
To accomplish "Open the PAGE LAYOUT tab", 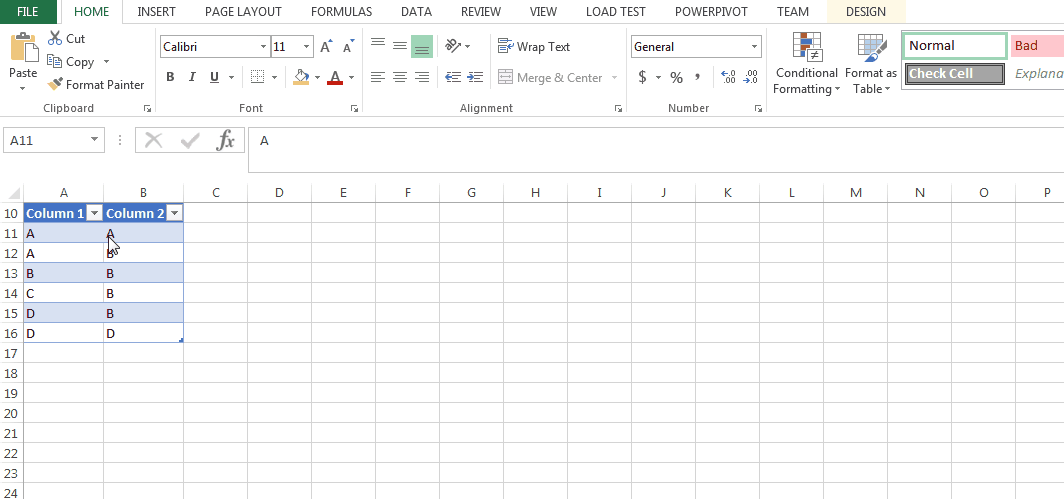I will 242,12.
